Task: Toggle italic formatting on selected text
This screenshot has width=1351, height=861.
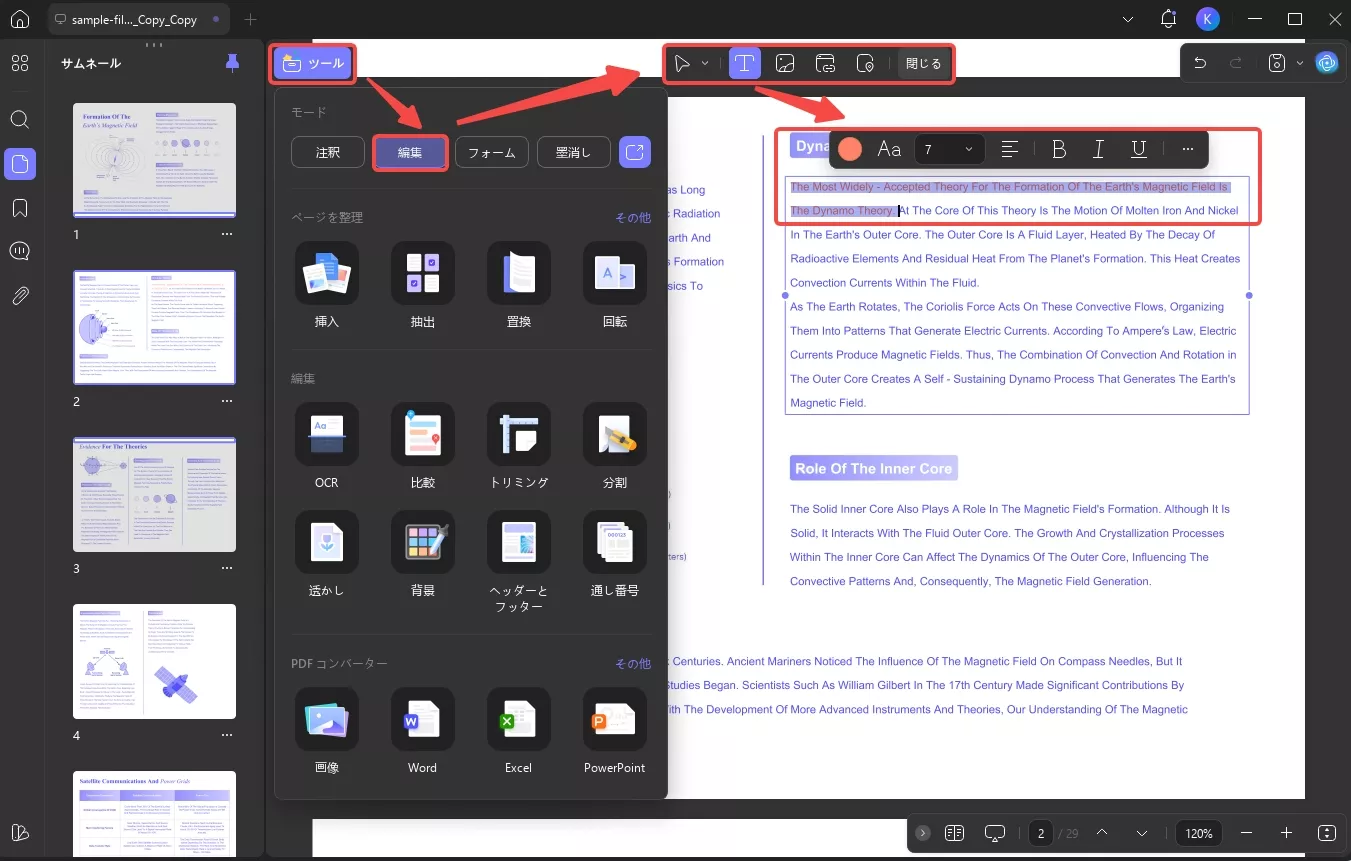Action: tap(1098, 148)
